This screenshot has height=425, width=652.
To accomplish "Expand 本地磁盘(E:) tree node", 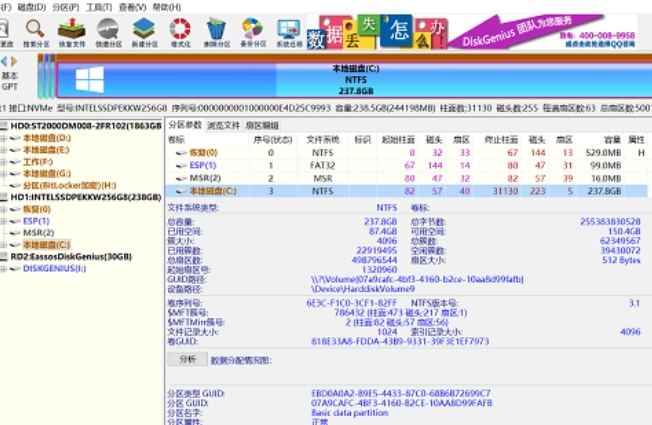I will click(3, 150).
